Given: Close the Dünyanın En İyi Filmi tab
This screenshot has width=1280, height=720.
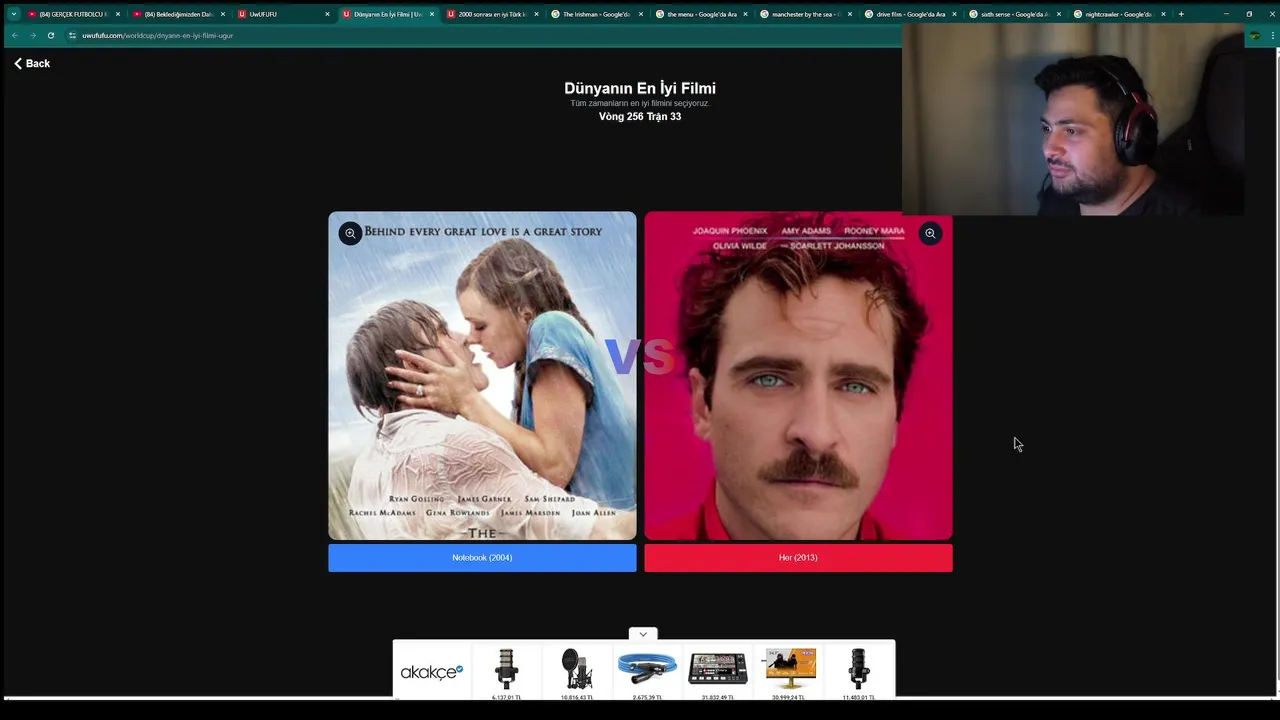Looking at the screenshot, I should tap(431, 14).
